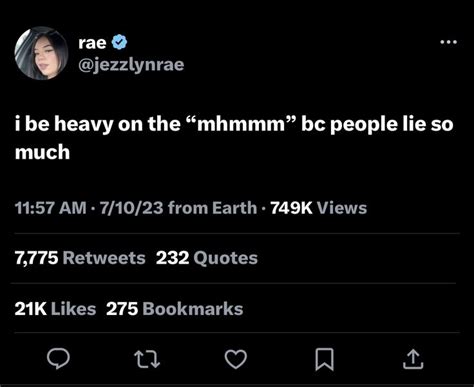Open the 275 Bookmarks count

pyautogui.click(x=175, y=309)
